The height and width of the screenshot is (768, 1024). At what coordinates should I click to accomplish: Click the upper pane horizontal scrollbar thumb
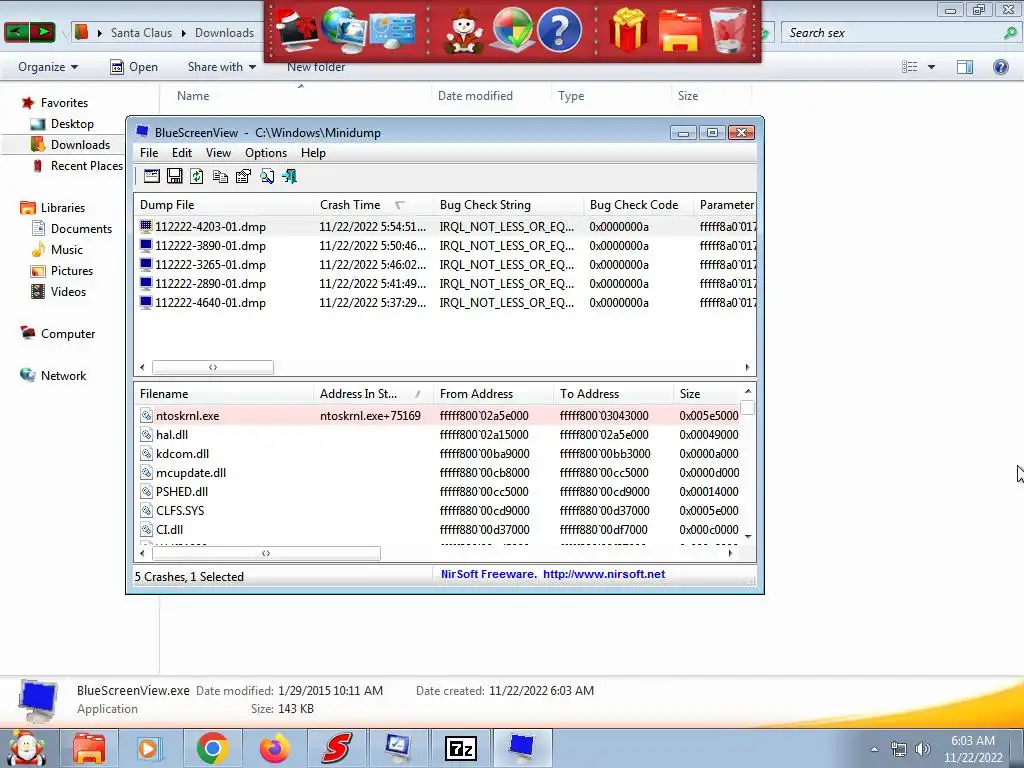click(213, 368)
